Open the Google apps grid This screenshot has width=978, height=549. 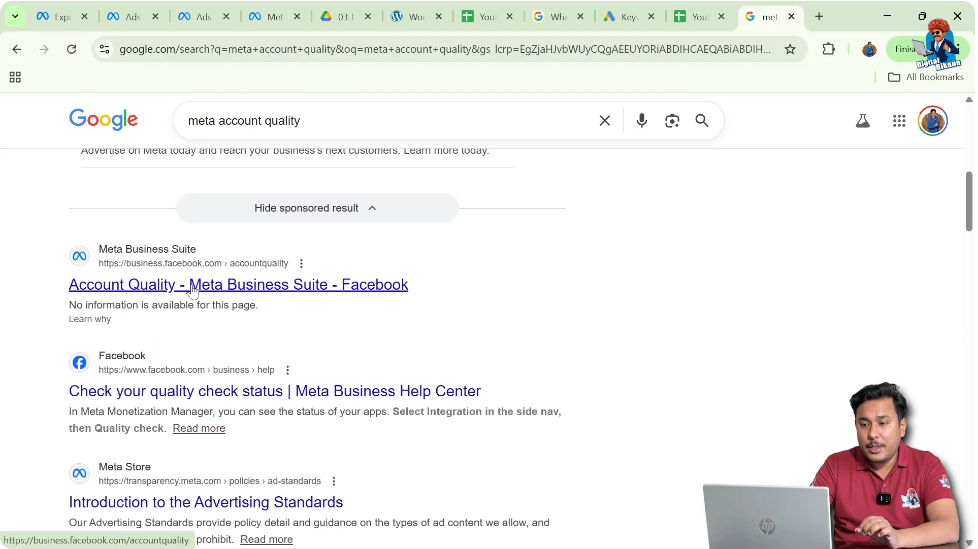point(899,121)
